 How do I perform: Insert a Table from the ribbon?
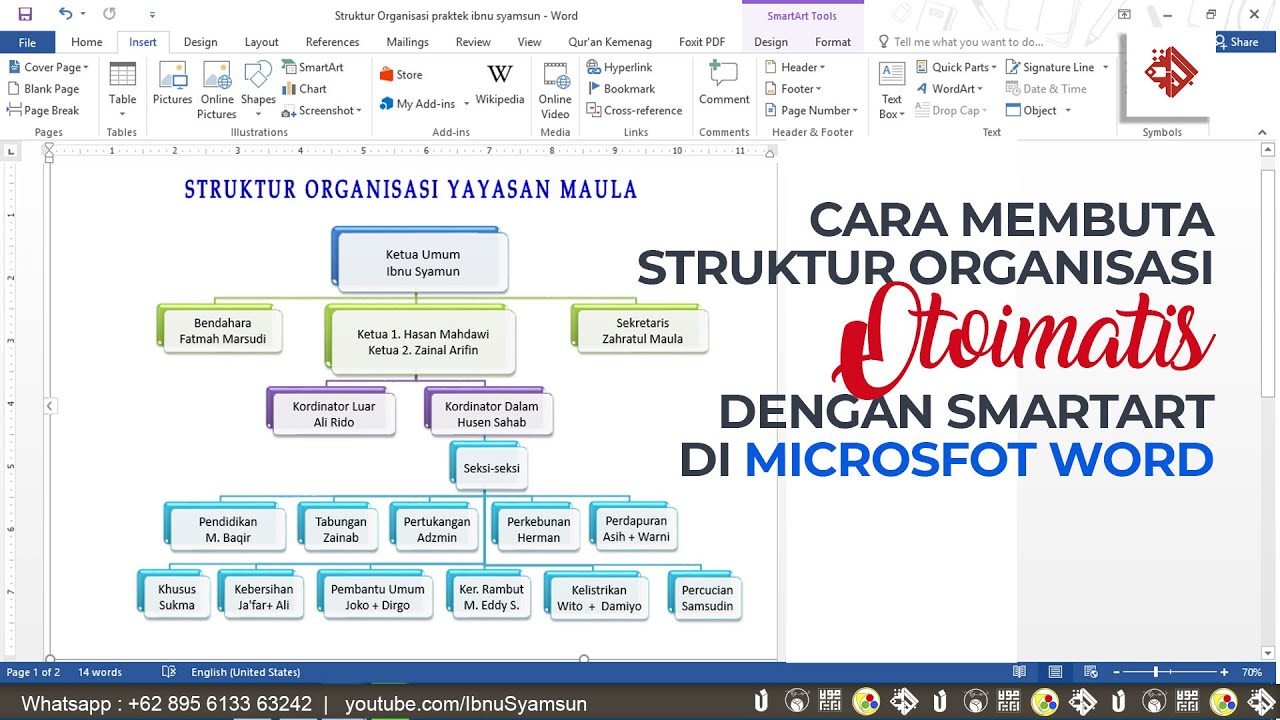pos(122,91)
